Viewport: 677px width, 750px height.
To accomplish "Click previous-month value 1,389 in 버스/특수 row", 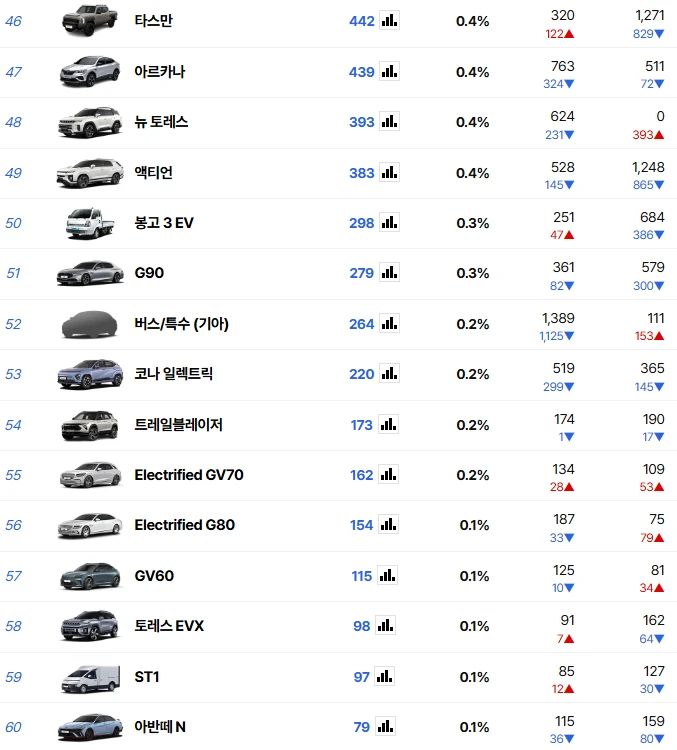I will coord(558,318).
